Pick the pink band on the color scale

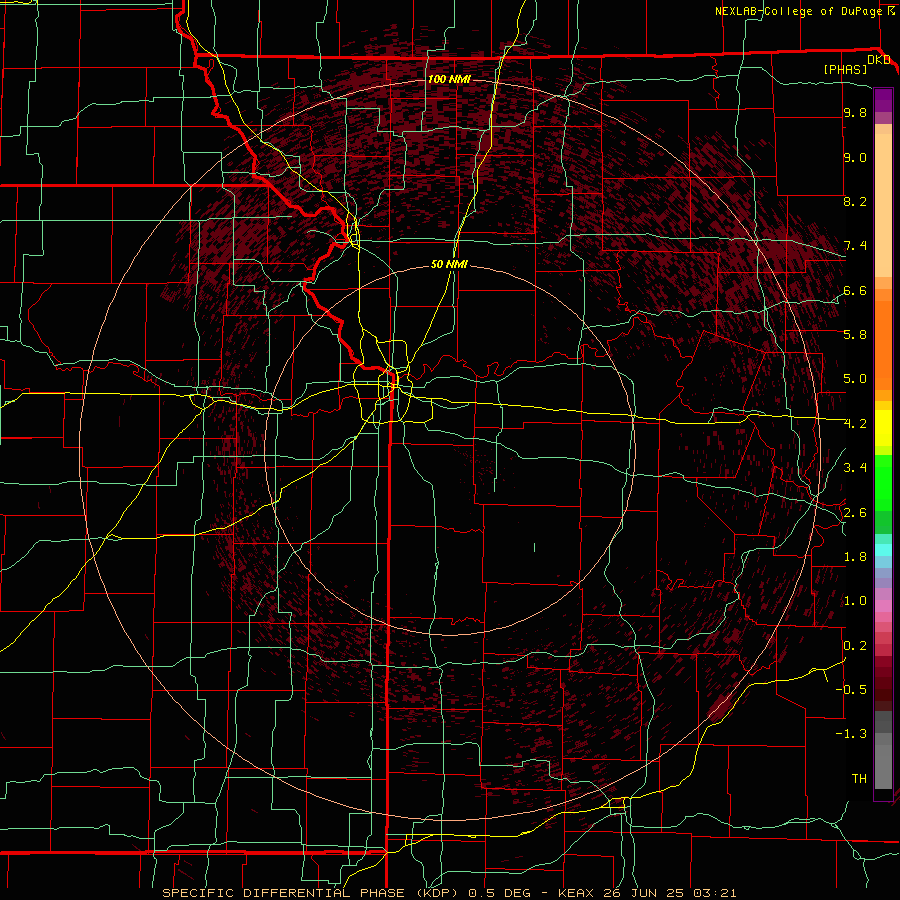click(883, 606)
